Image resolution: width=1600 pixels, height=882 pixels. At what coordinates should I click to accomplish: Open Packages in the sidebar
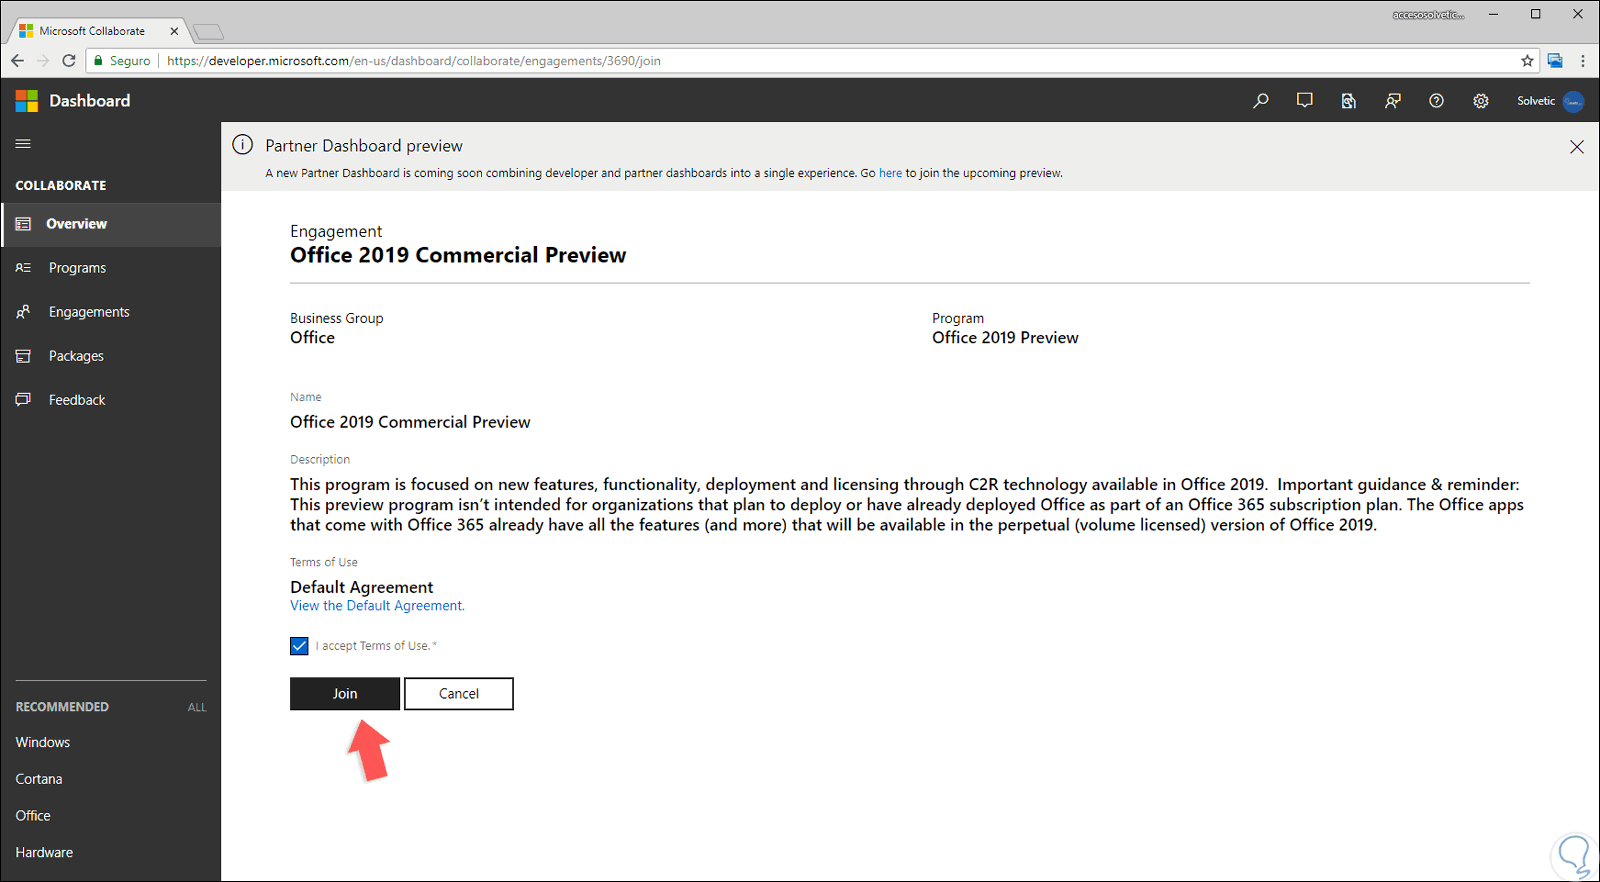[110, 356]
